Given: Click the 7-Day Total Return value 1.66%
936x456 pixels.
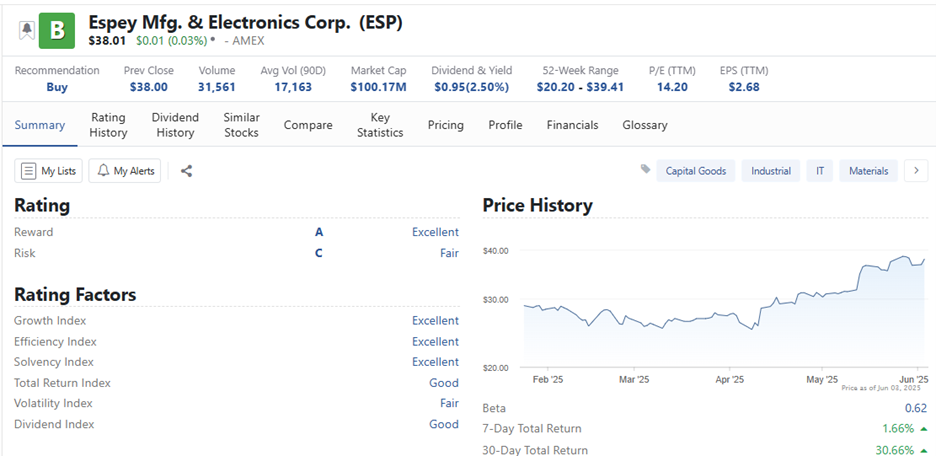Looking at the screenshot, I should 898,429.
